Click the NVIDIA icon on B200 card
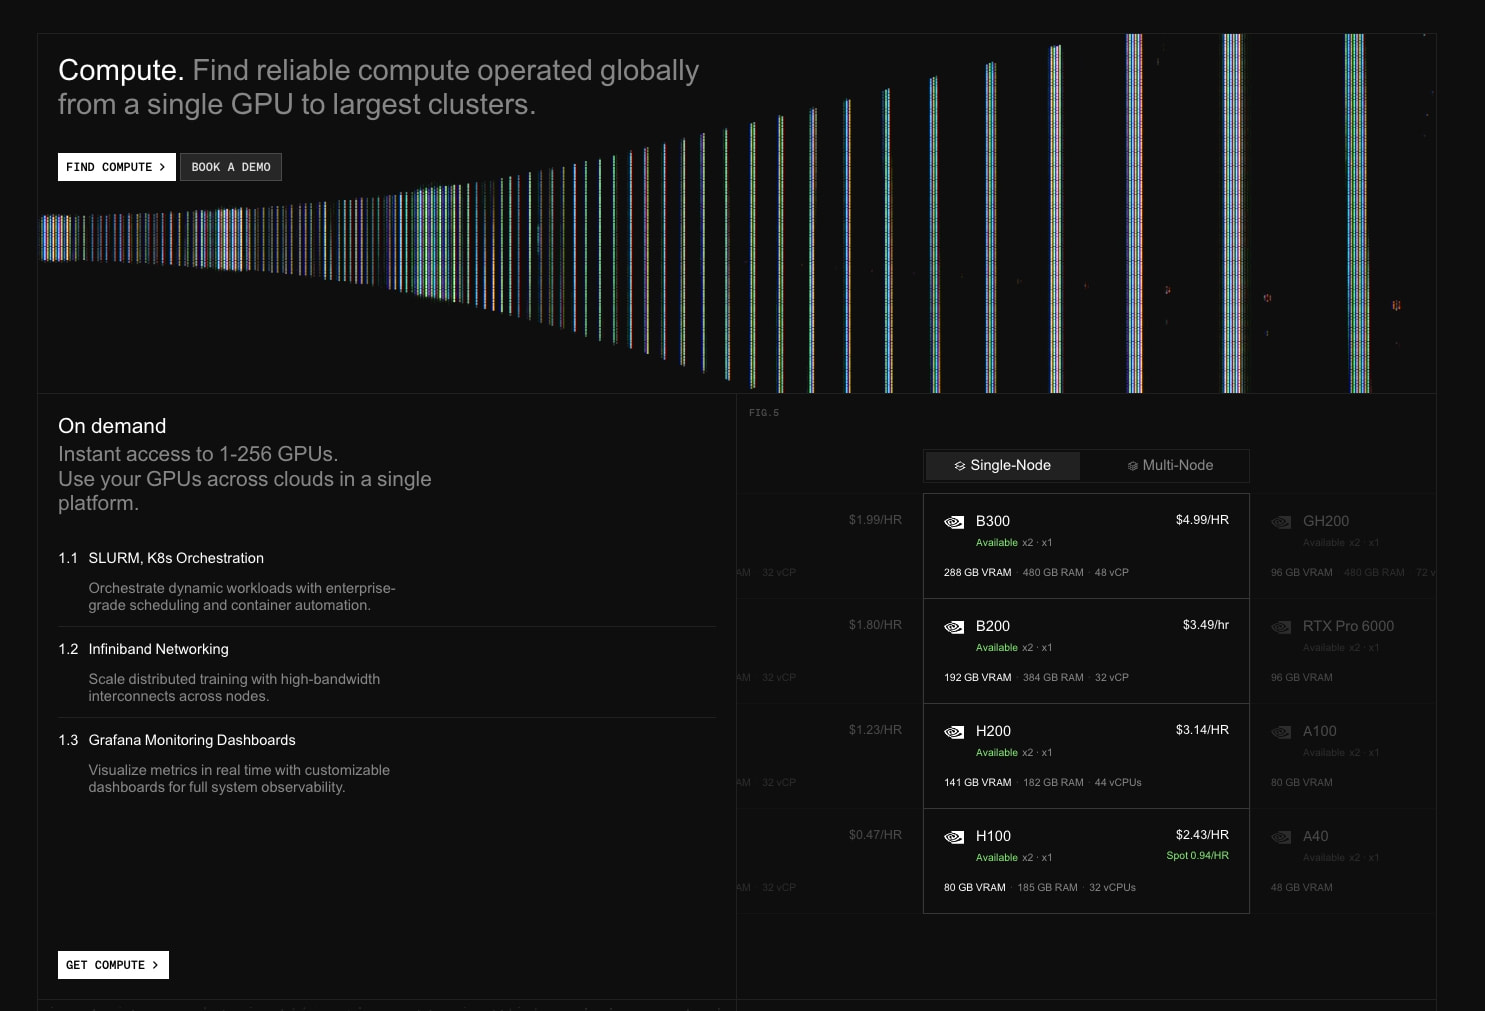The image size is (1485, 1011). click(954, 627)
